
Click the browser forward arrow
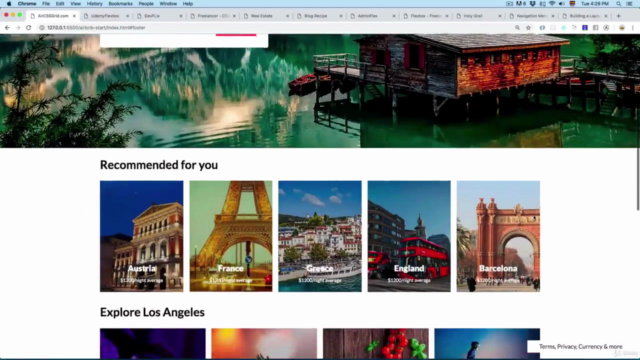(x=18, y=28)
